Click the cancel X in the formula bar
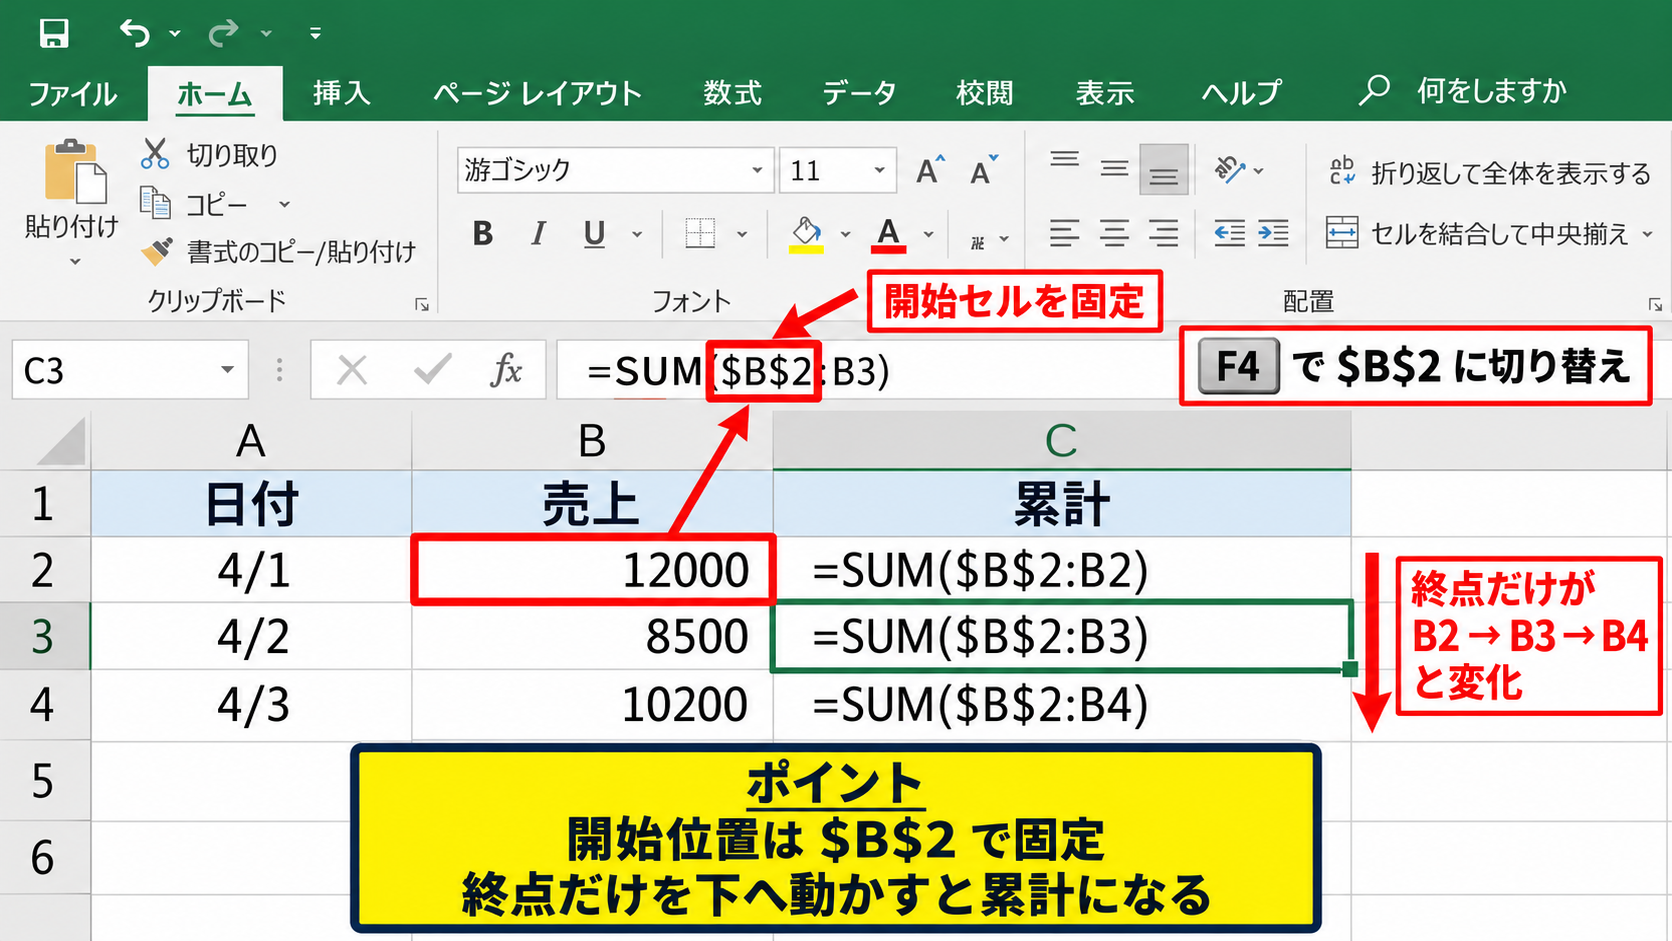Screen dimensions: 1672x941 click(352, 371)
